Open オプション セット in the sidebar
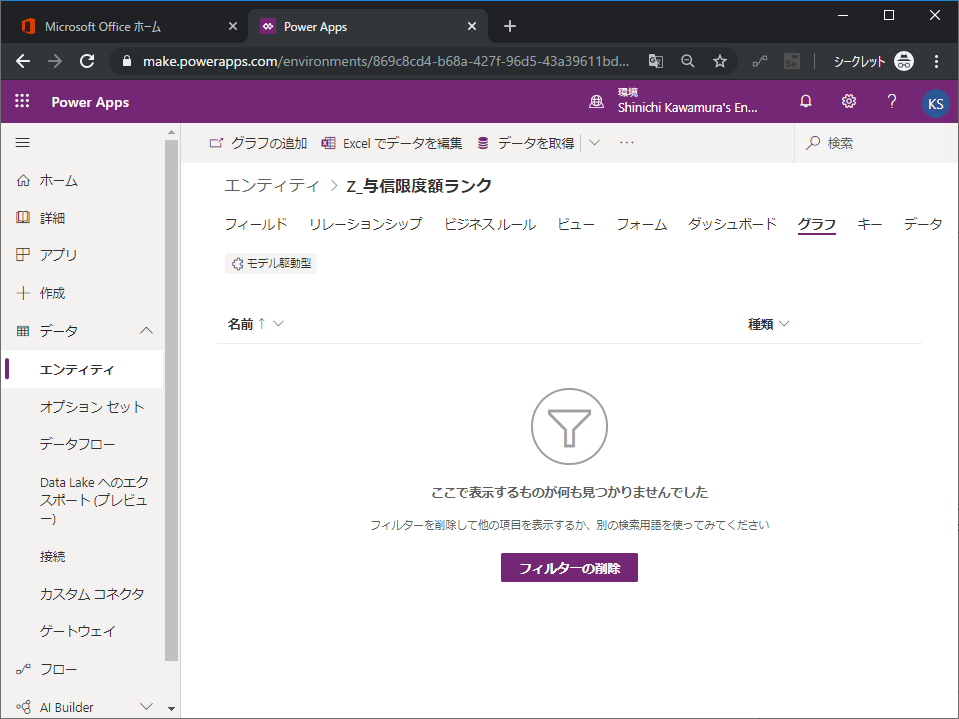Image resolution: width=959 pixels, height=719 pixels. pyautogui.click(x=92, y=407)
